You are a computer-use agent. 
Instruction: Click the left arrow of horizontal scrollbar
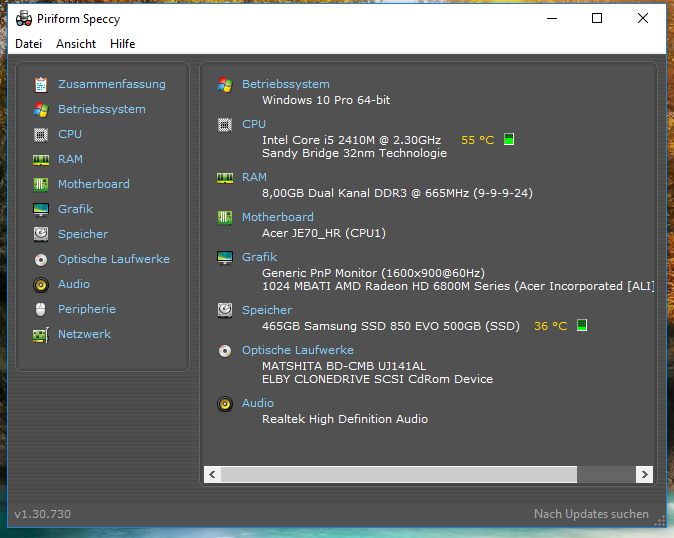pyautogui.click(x=212, y=474)
